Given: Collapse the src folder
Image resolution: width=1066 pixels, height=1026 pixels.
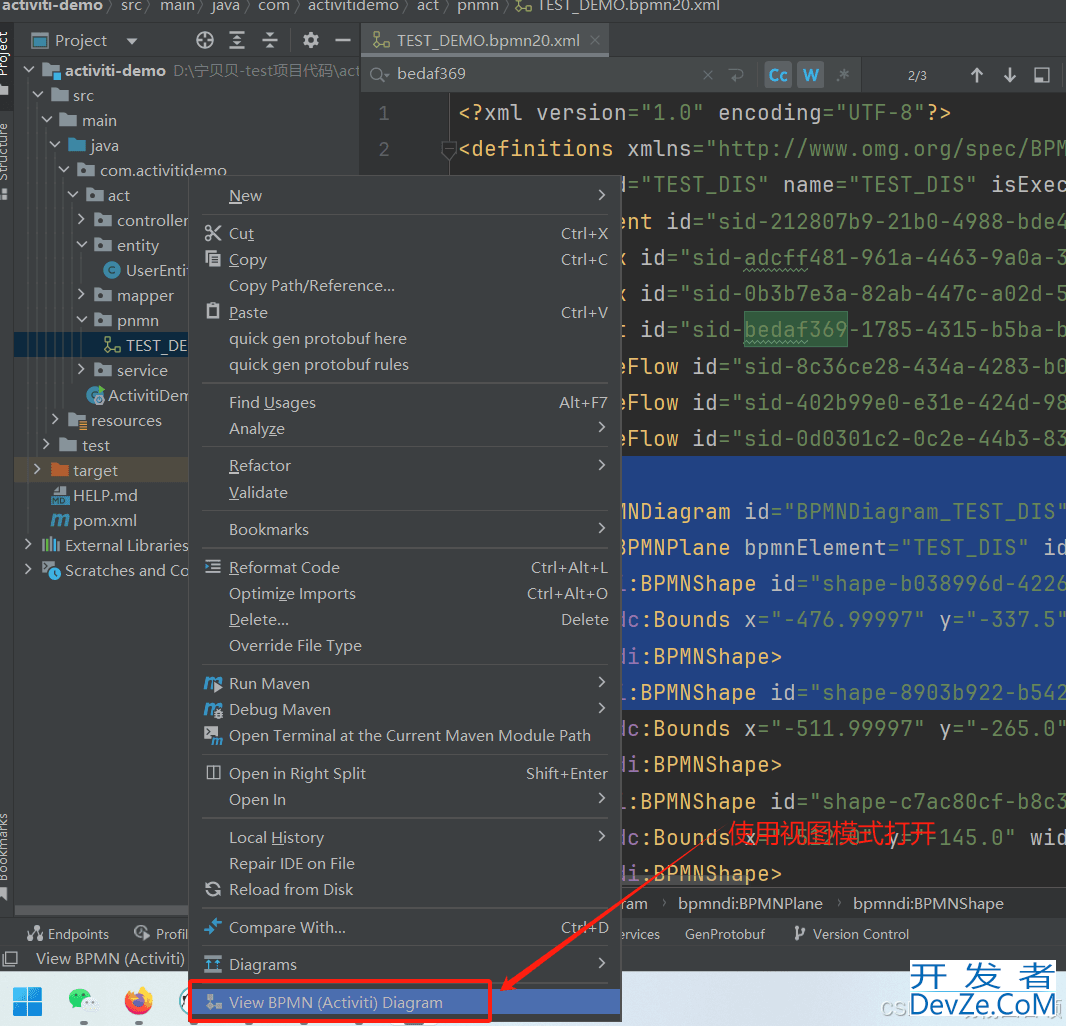Looking at the screenshot, I should tap(38, 95).
